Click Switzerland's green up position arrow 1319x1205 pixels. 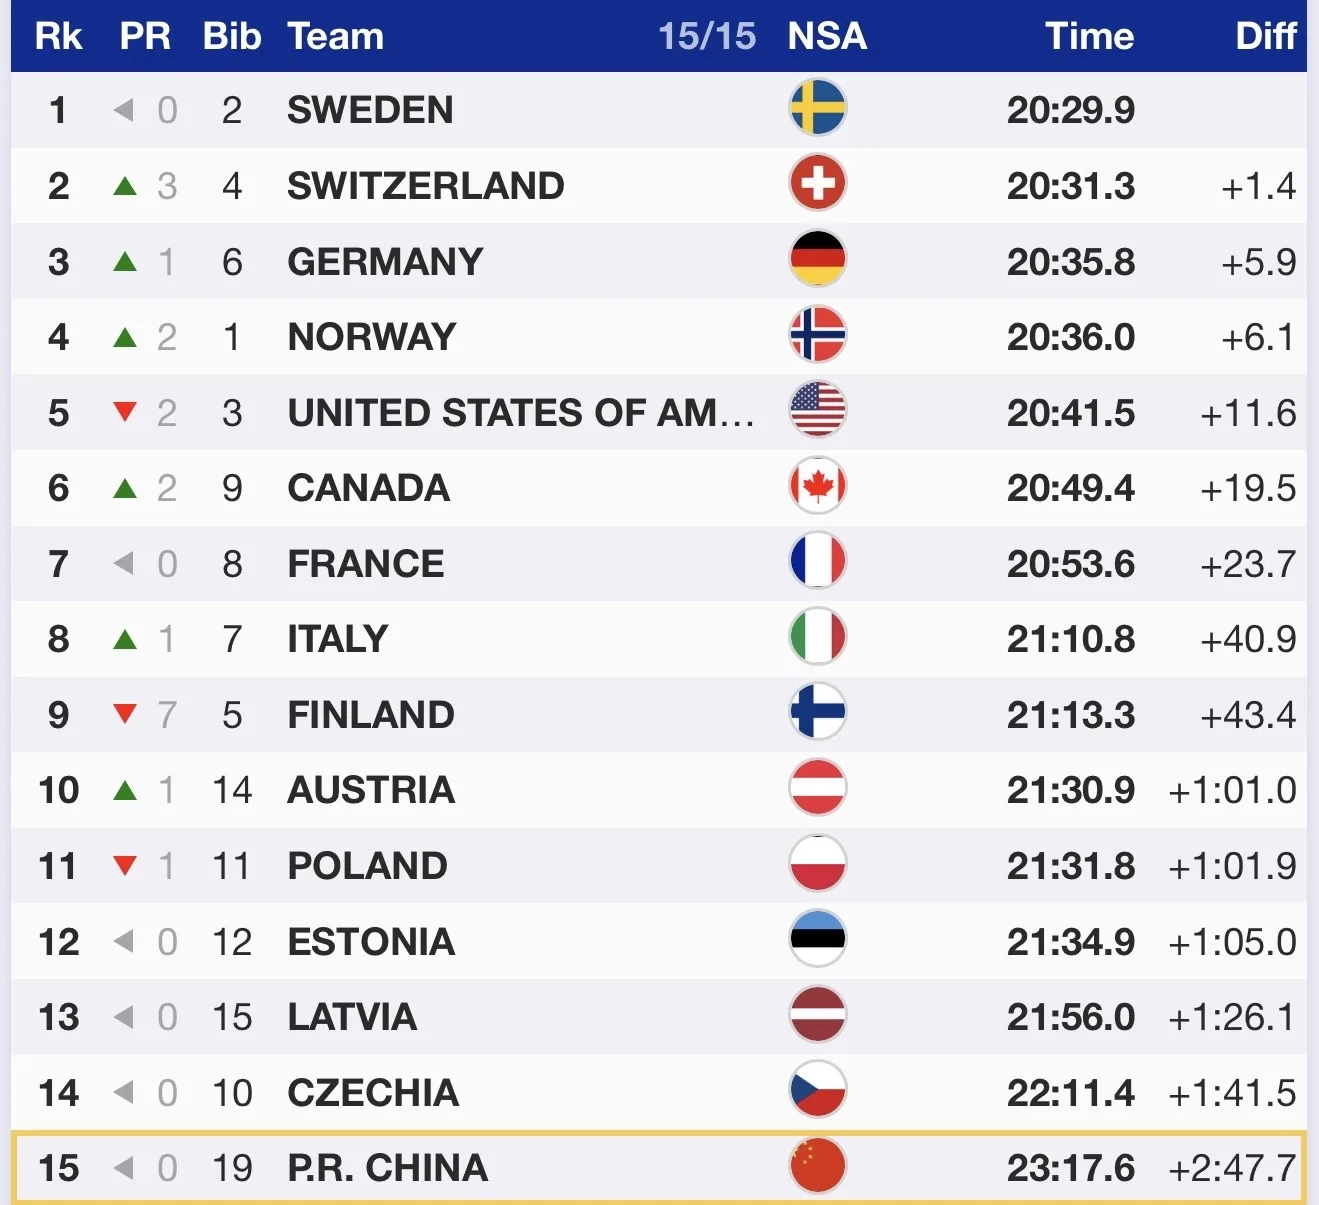click(x=125, y=186)
